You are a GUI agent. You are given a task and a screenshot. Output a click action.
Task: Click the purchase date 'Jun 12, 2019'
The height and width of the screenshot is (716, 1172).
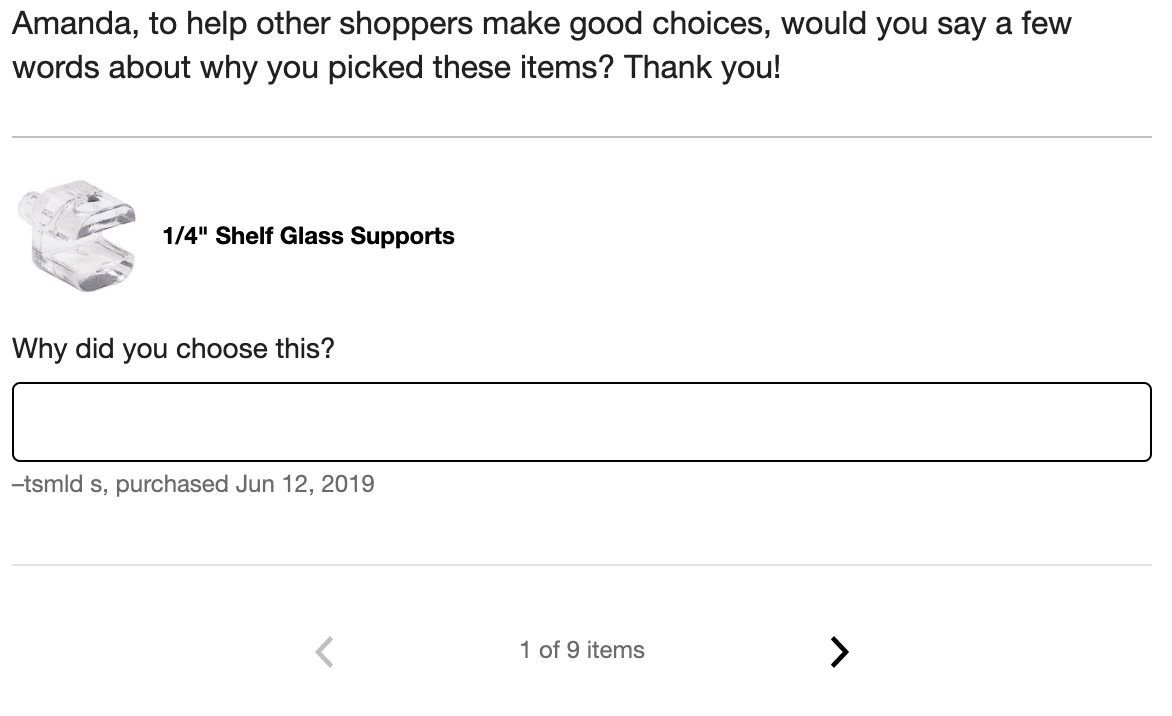click(x=305, y=484)
